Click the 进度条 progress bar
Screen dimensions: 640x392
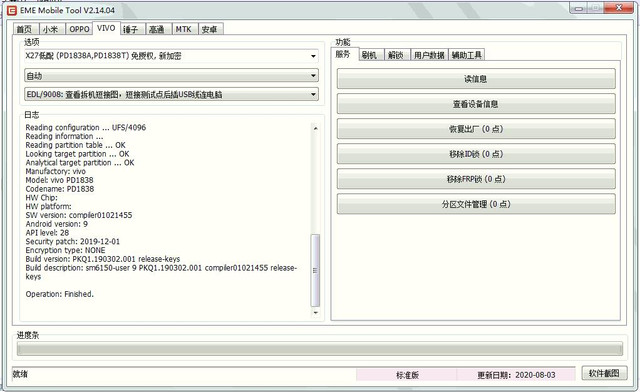pyautogui.click(x=320, y=349)
